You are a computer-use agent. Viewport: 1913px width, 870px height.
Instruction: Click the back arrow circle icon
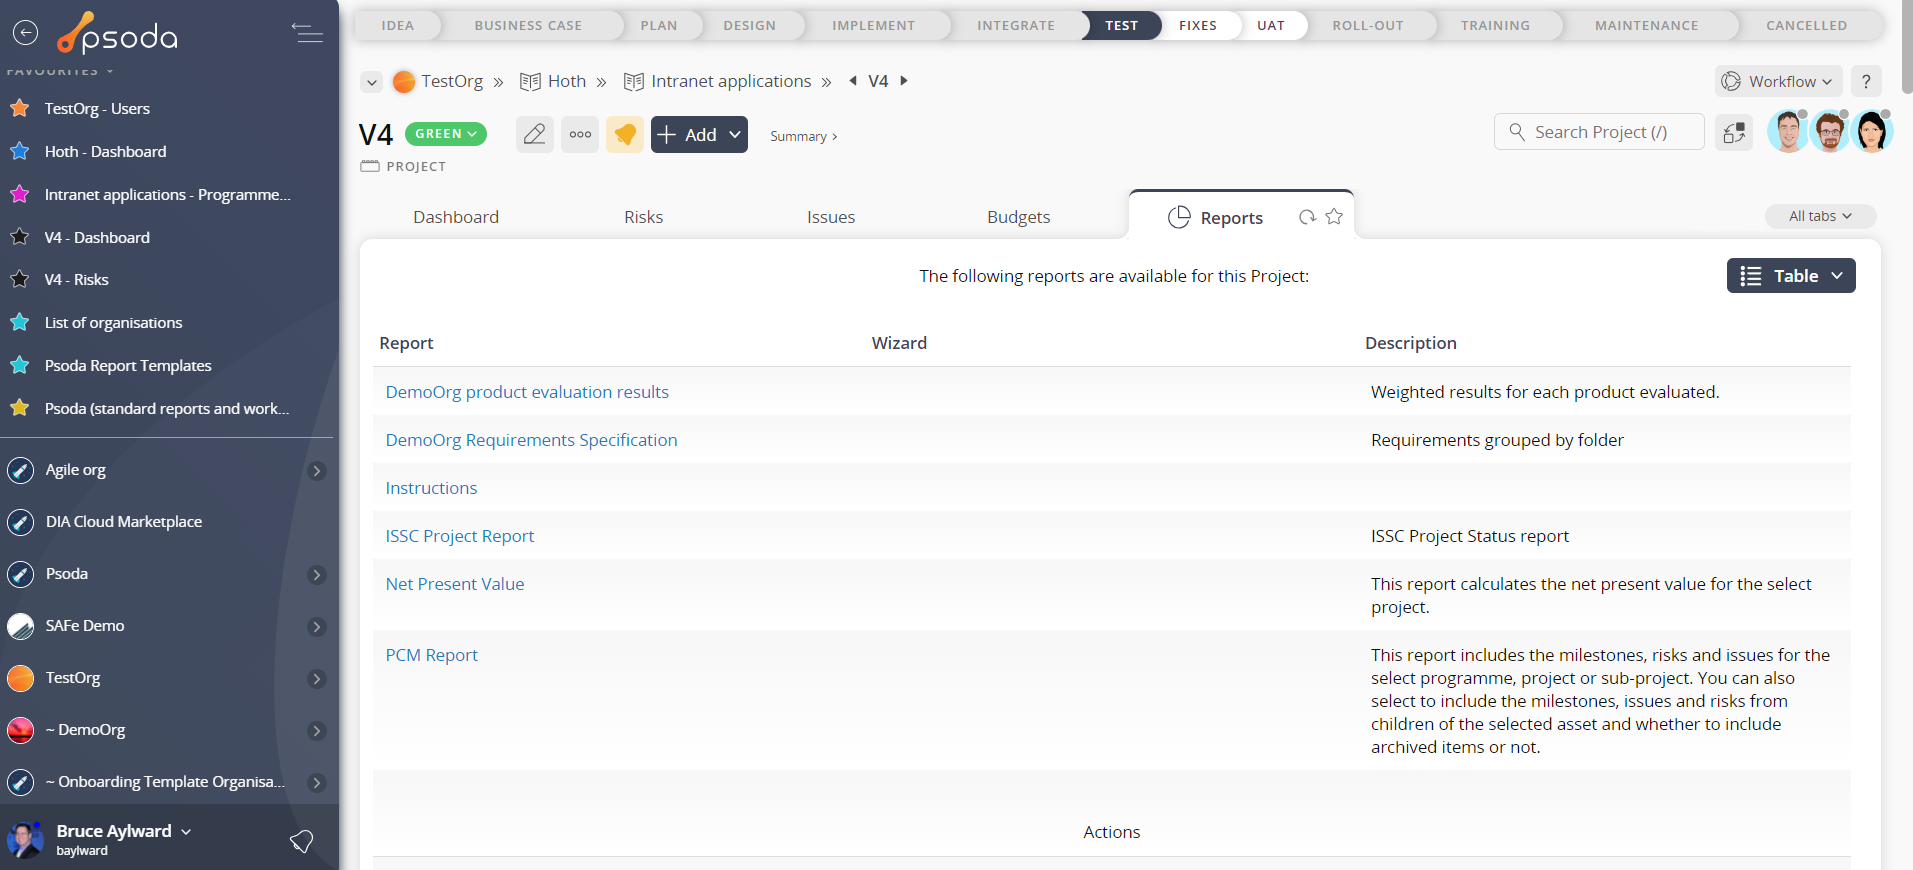pos(25,33)
